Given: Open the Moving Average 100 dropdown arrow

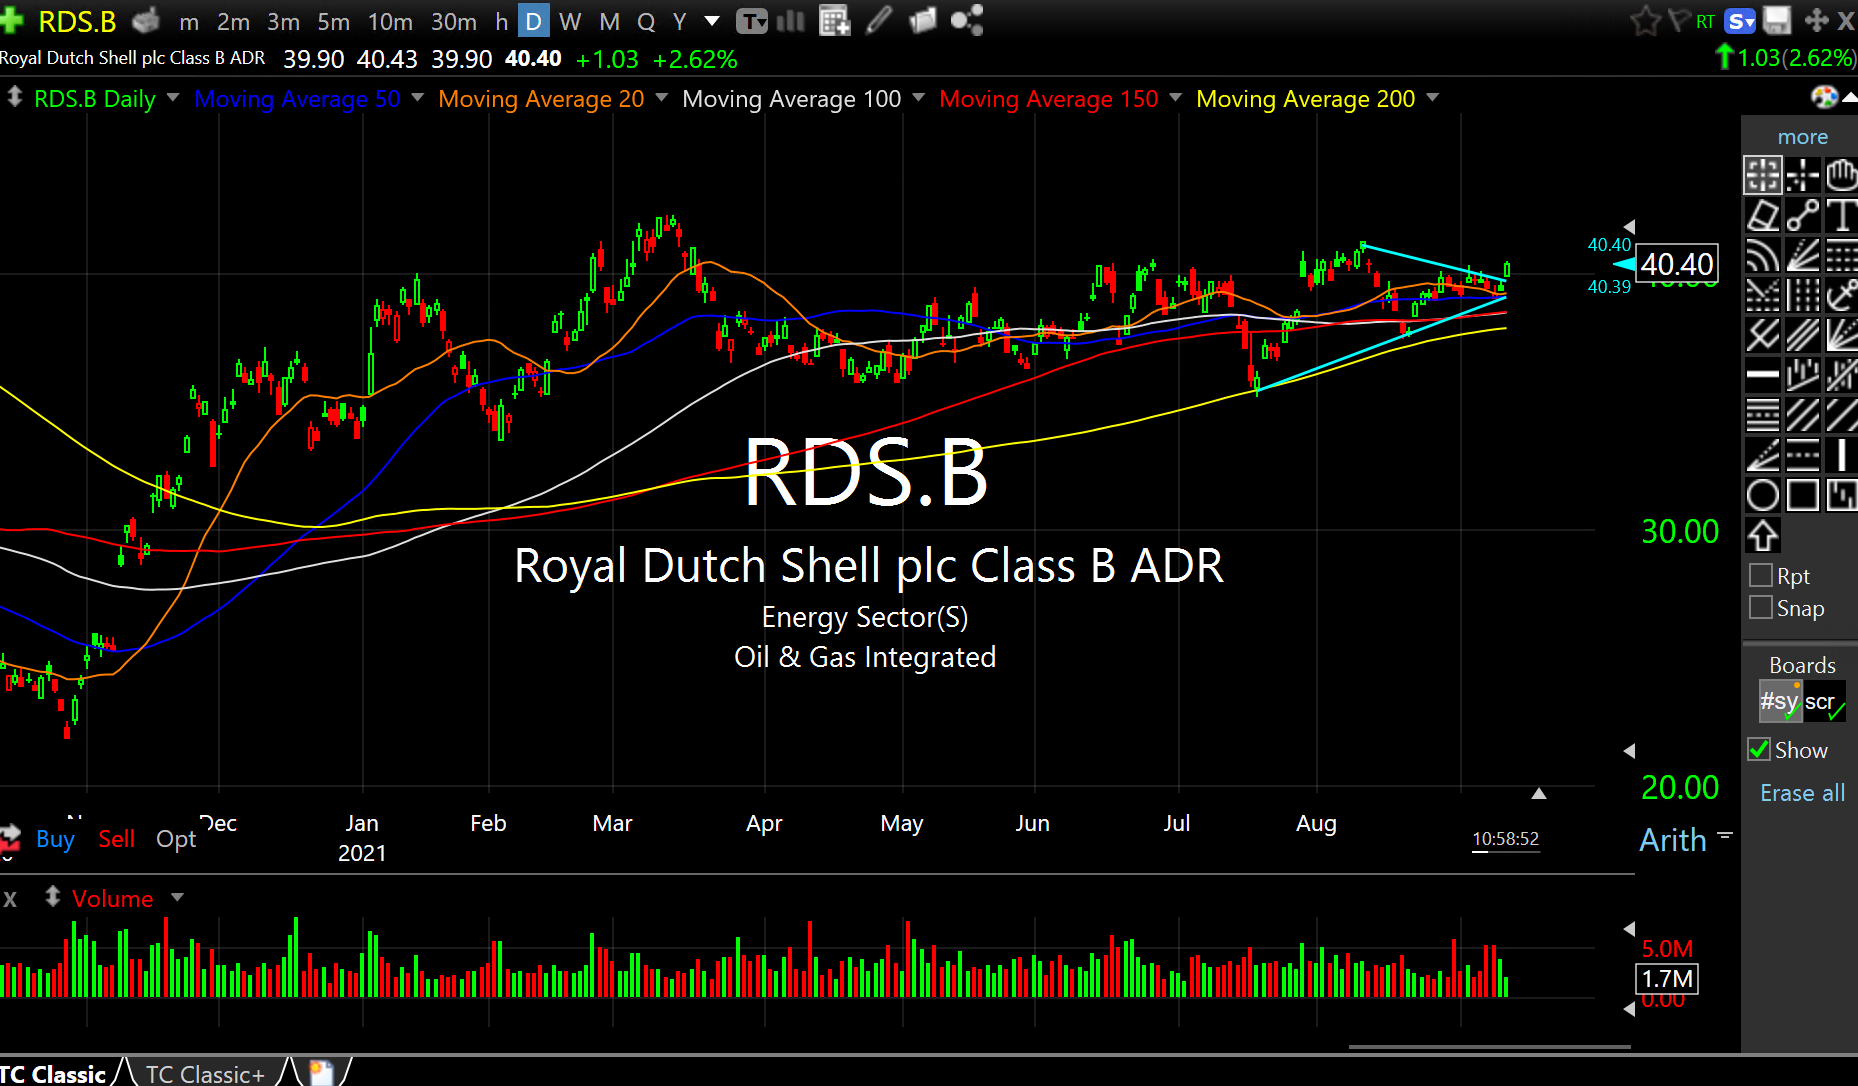Looking at the screenshot, I should (x=918, y=98).
